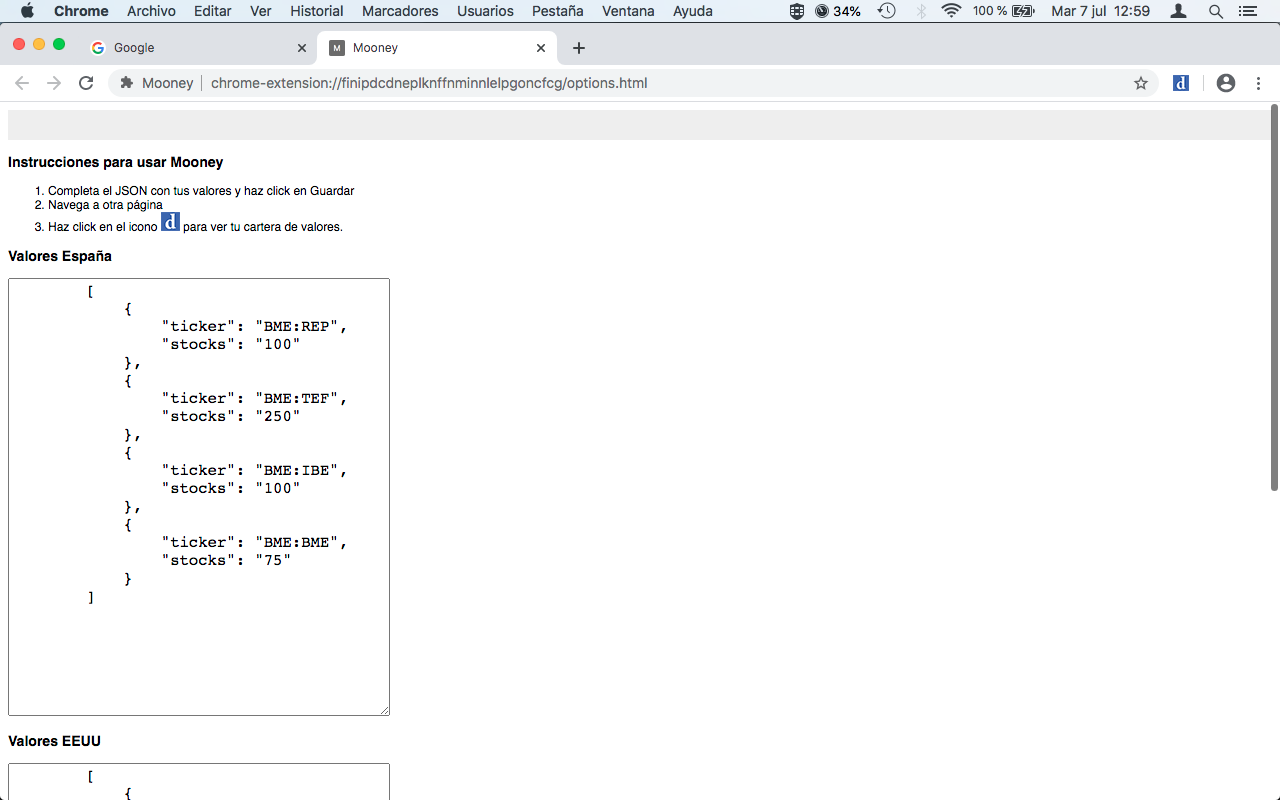Screen dimensions: 1280x800
Task: Open Spotlight search
Action: coord(1215,11)
